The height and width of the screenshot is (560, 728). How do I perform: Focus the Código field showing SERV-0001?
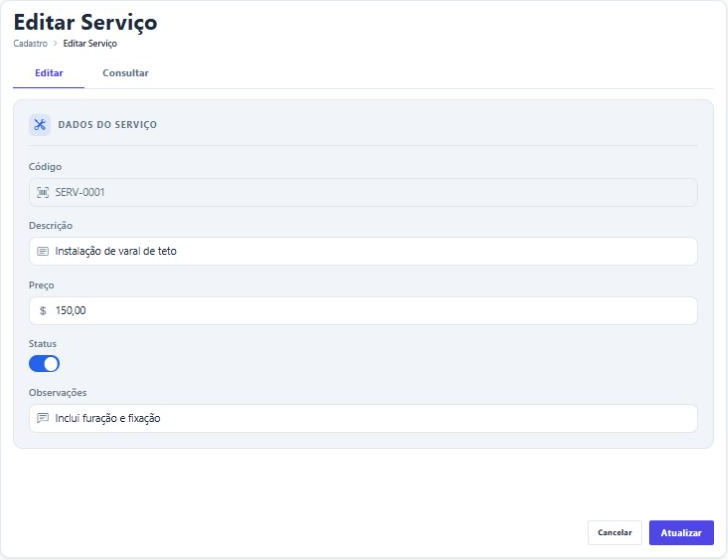coord(363,192)
